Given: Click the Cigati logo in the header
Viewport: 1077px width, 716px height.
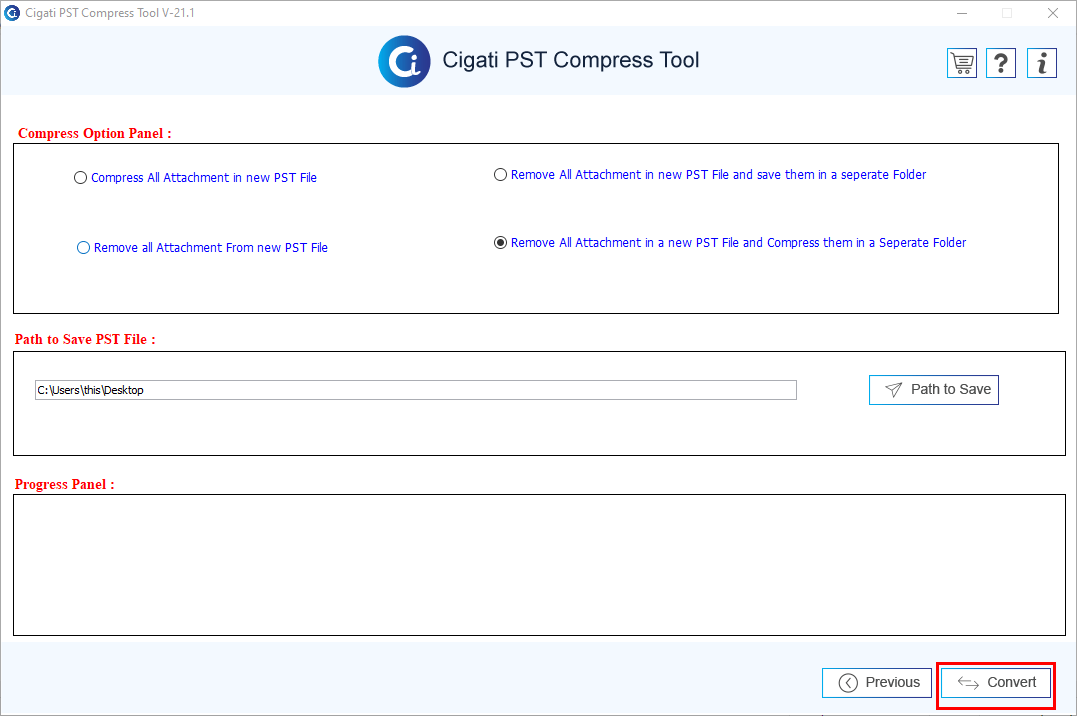Looking at the screenshot, I should coord(405,61).
